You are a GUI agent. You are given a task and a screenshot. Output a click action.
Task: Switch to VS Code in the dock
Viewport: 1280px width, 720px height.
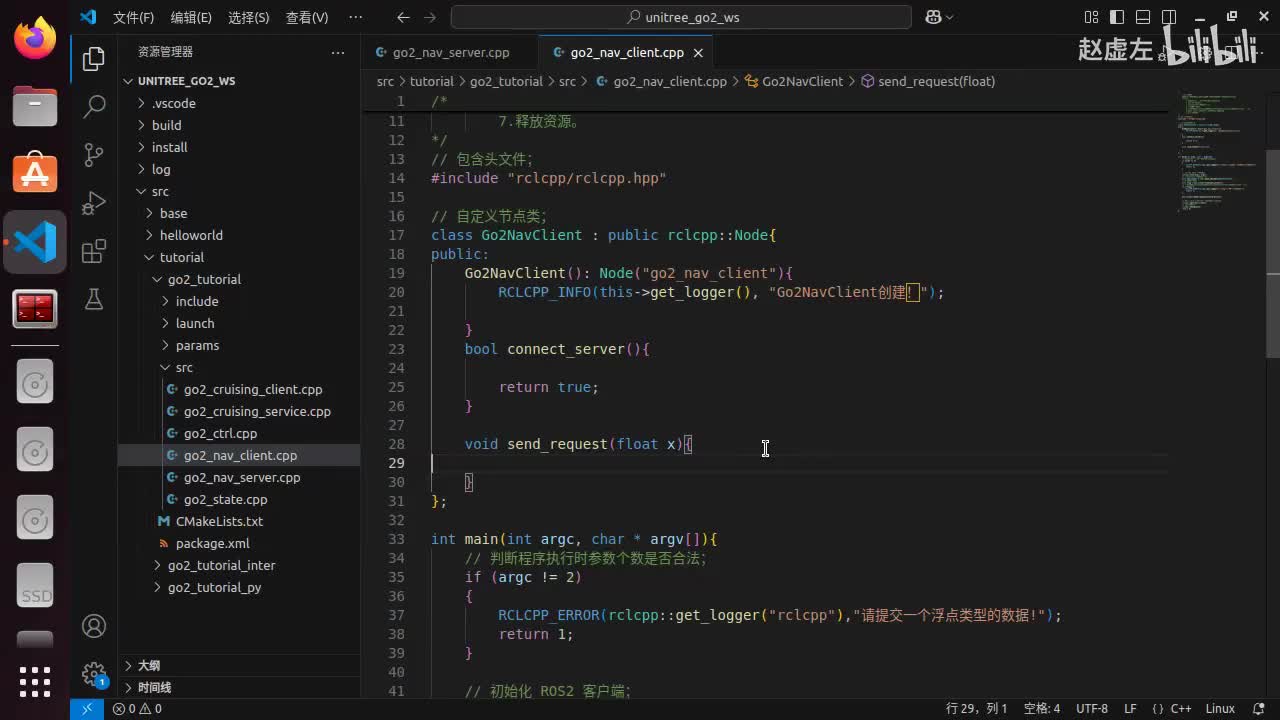[35, 242]
